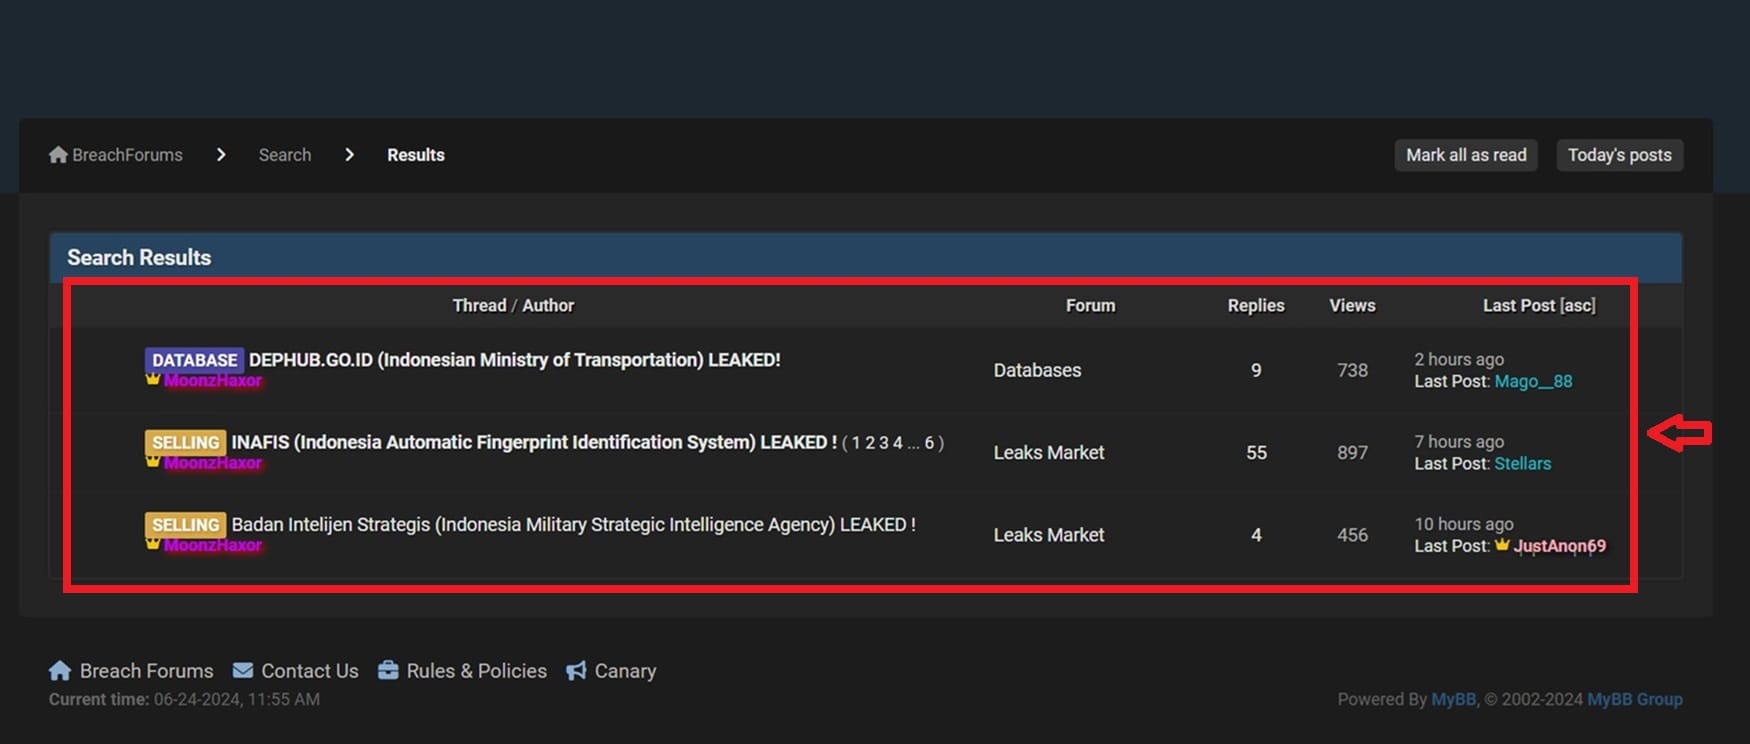
Task: Click the 55 replies count
Action: (1256, 452)
